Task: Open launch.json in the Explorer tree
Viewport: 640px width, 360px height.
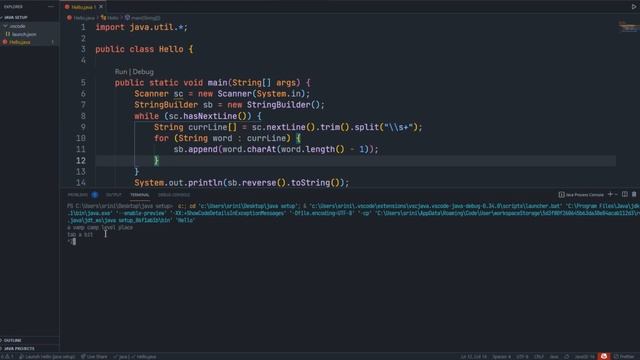Action: 23,34
